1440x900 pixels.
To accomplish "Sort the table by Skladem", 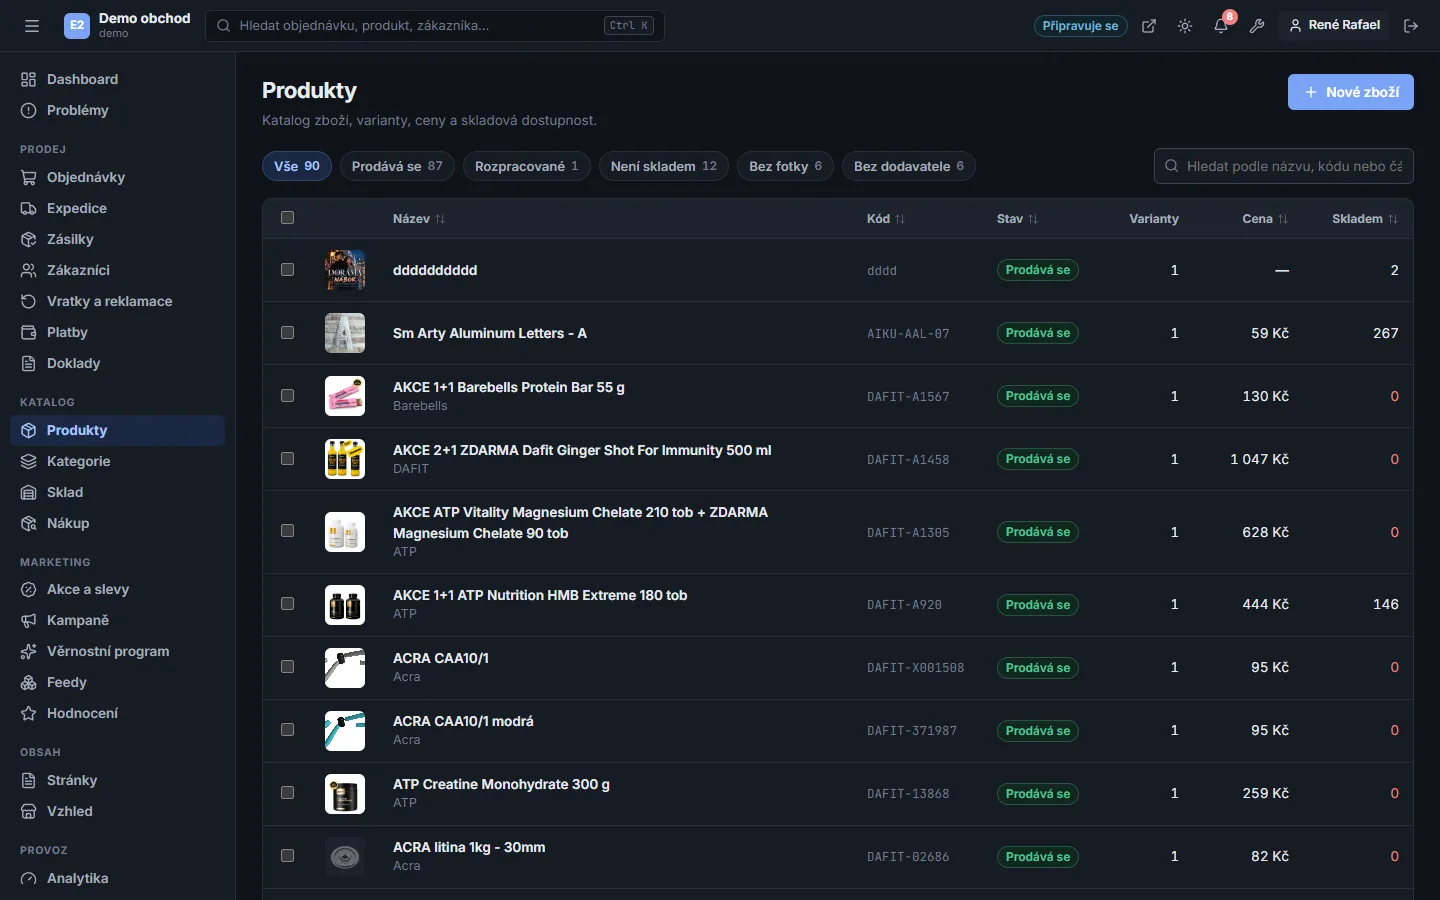I will click(1365, 218).
